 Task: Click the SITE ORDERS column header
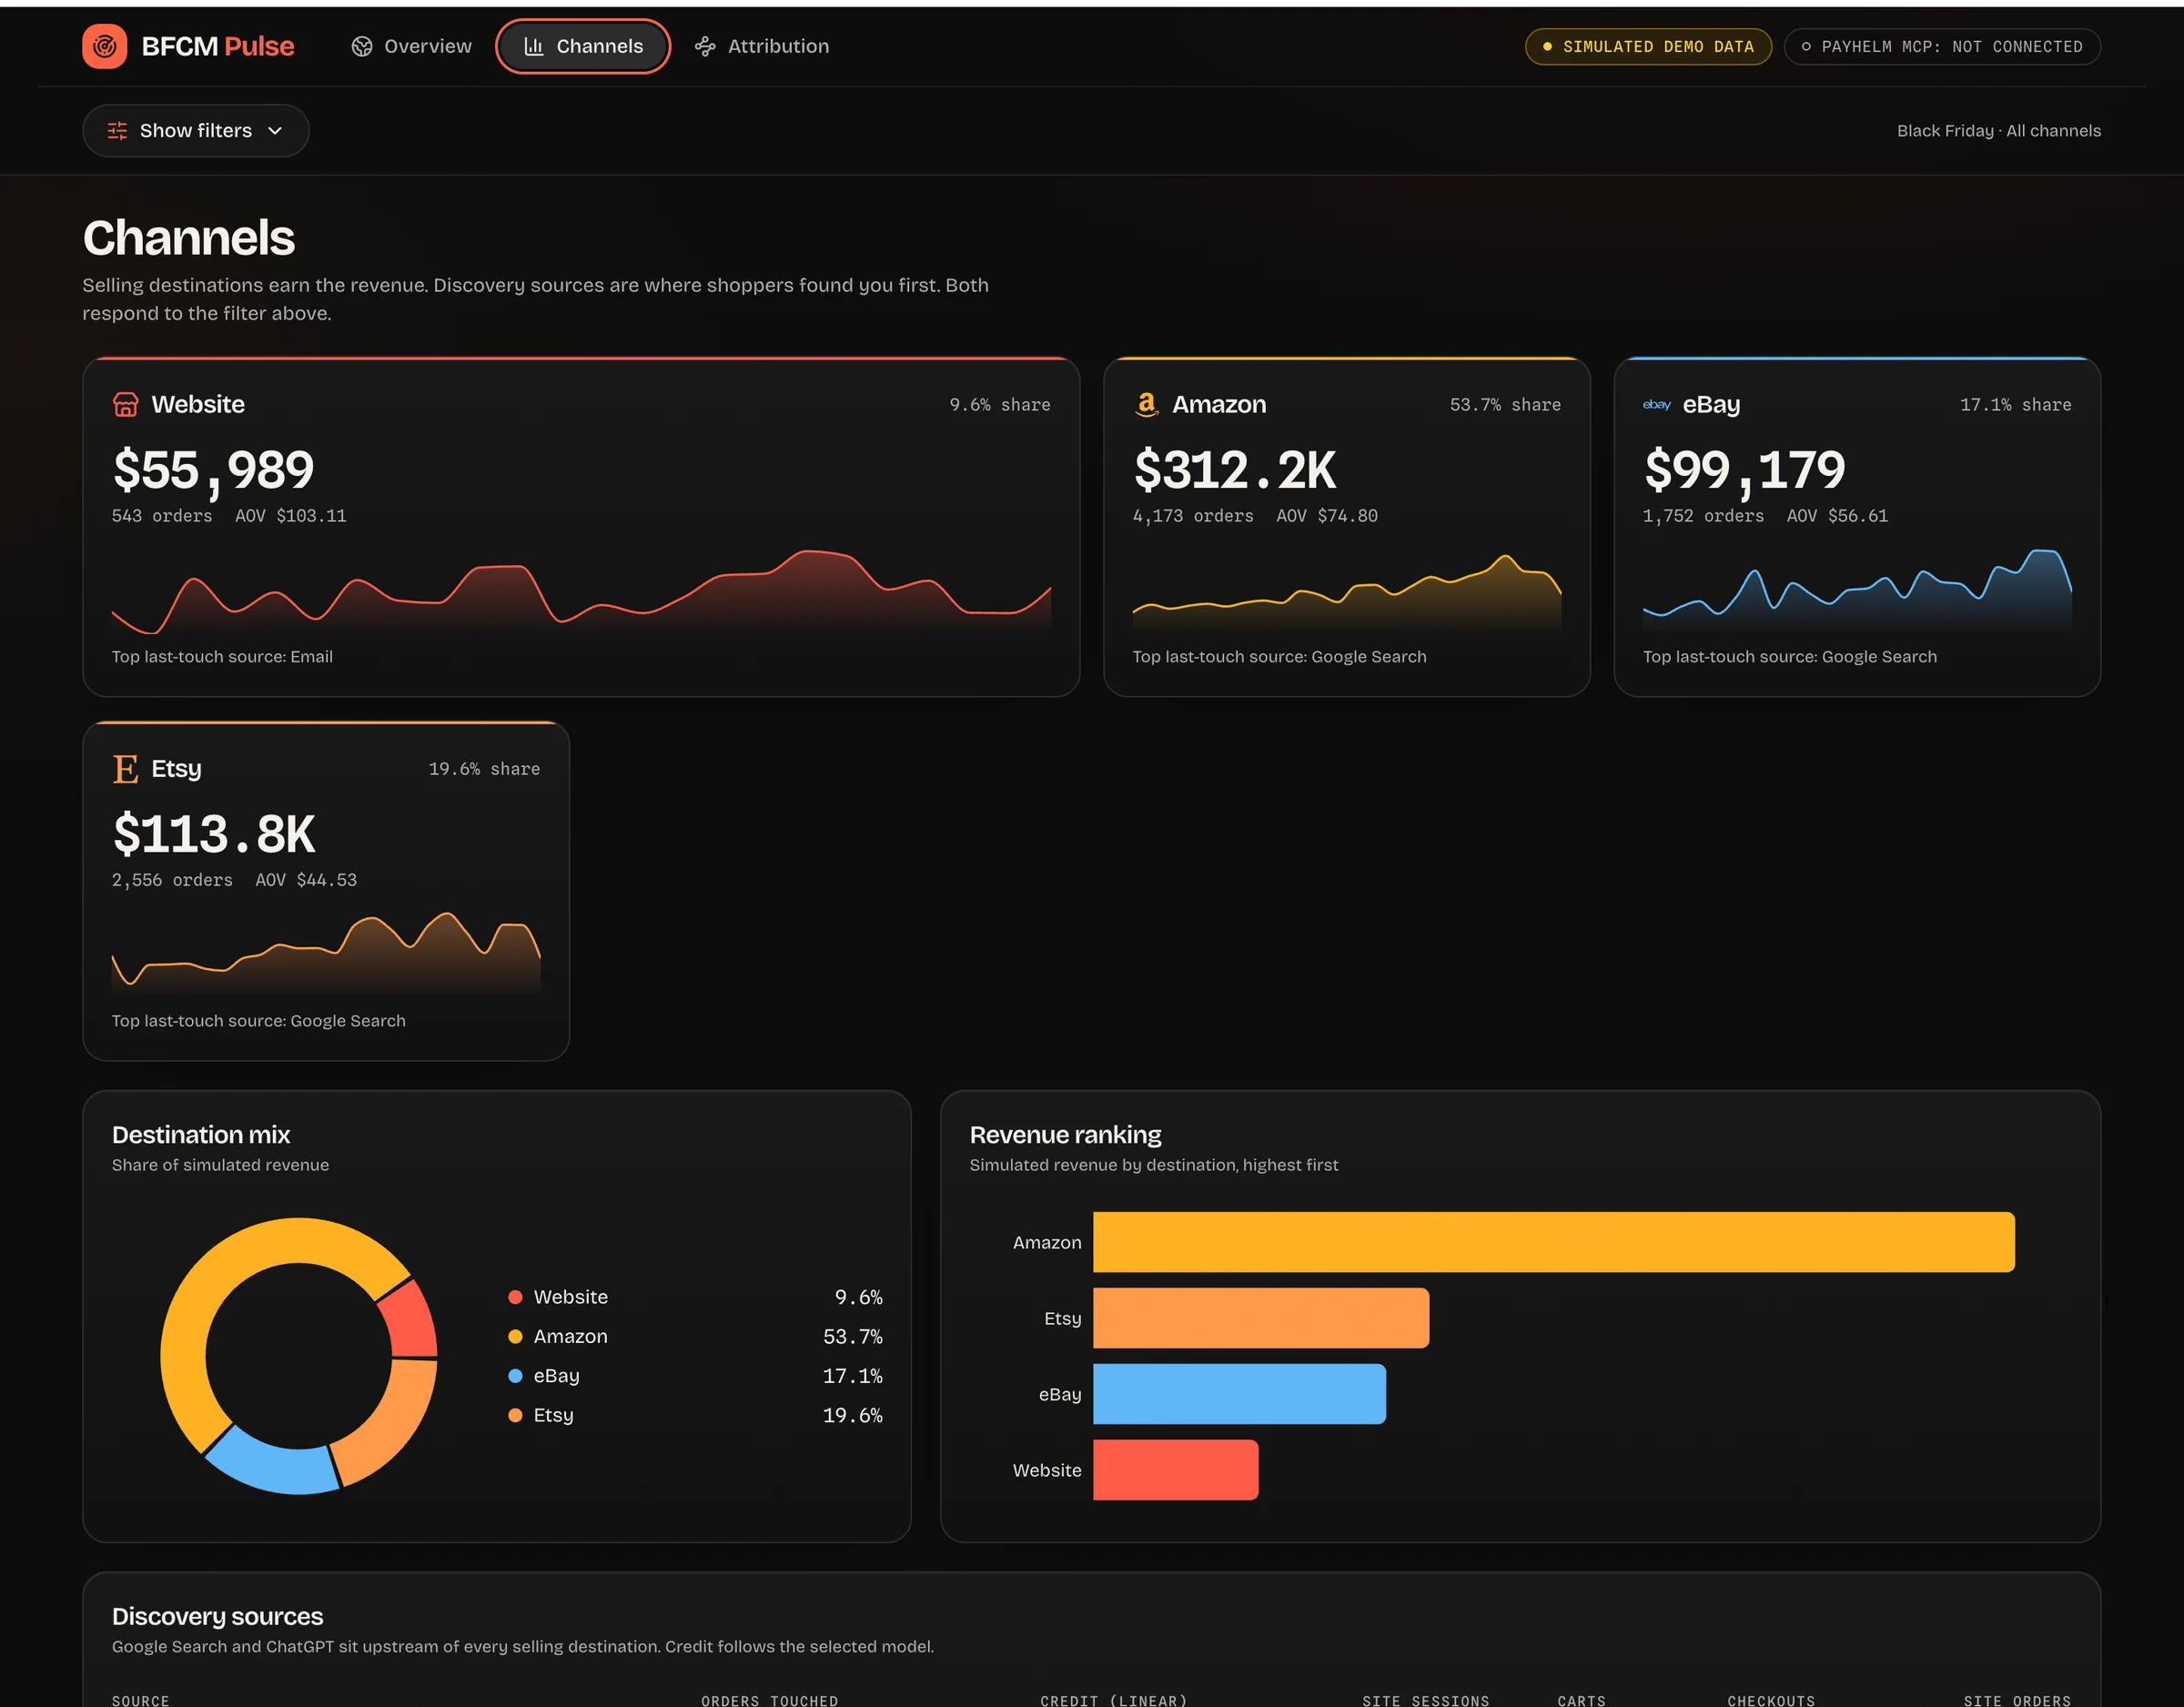2017,1700
